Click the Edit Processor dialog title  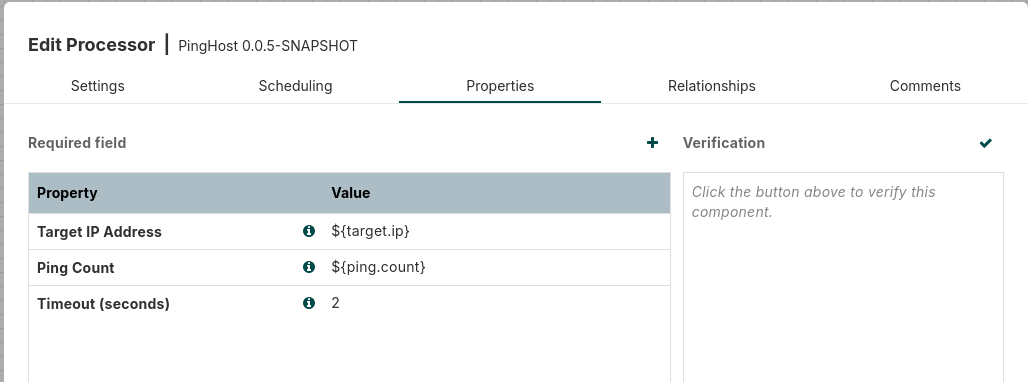(x=91, y=45)
